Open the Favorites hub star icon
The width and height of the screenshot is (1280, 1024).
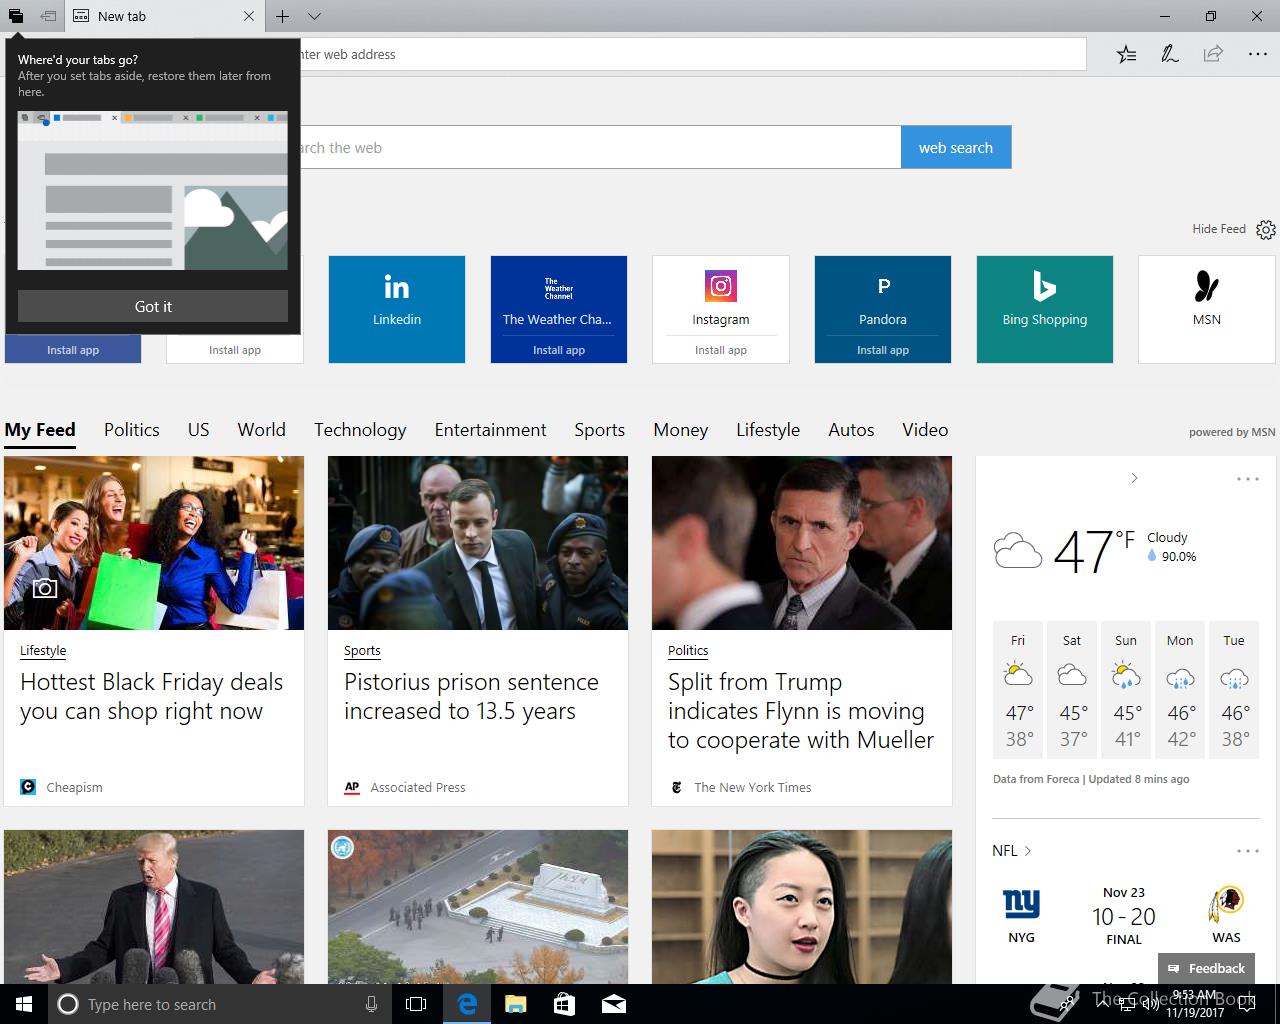[1126, 54]
